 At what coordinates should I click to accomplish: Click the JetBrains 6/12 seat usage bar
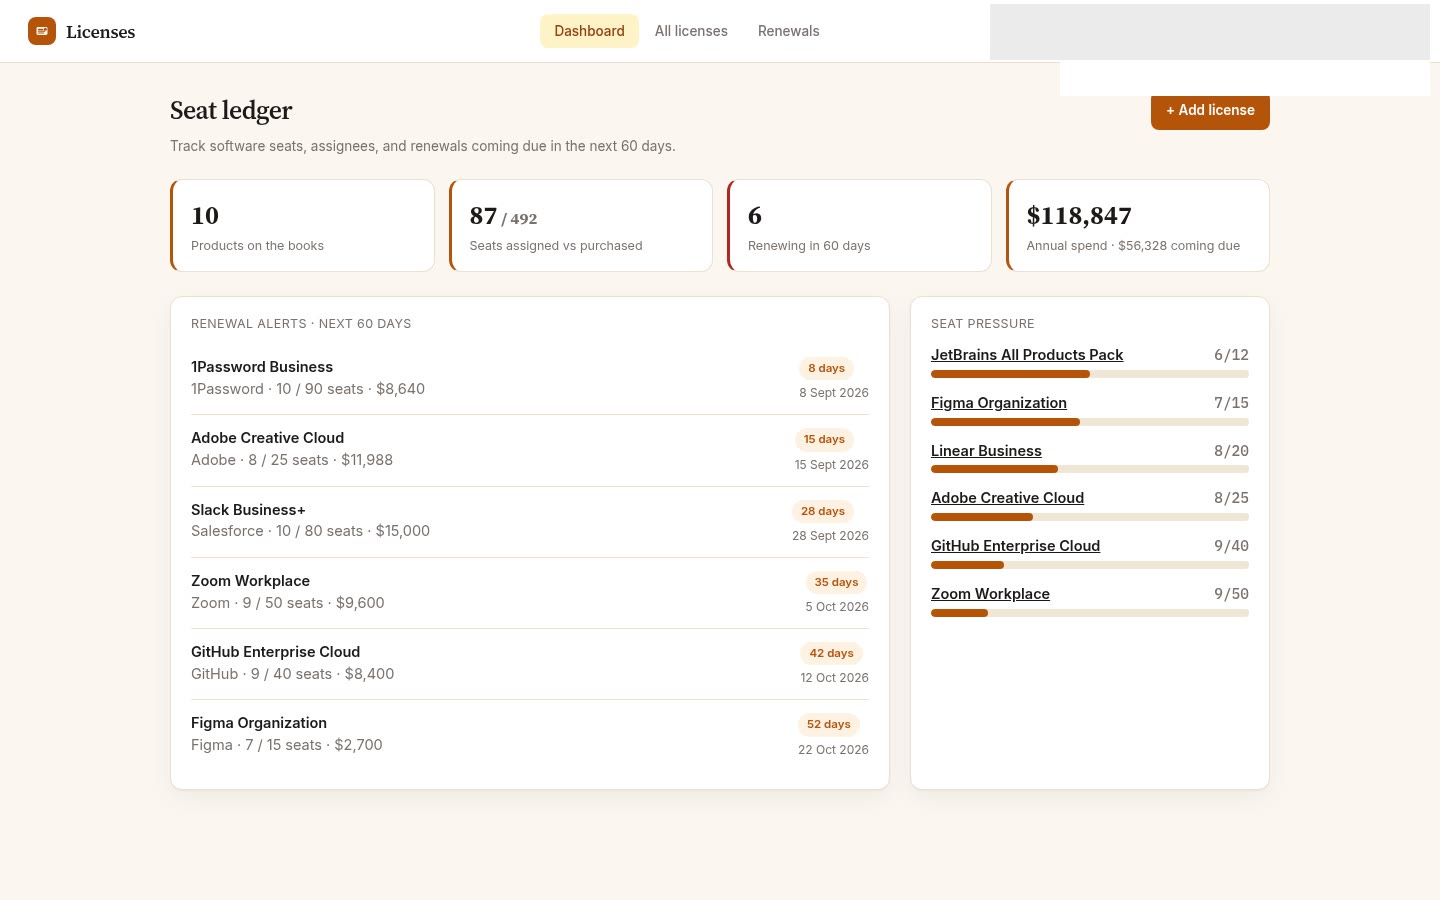tap(1090, 374)
